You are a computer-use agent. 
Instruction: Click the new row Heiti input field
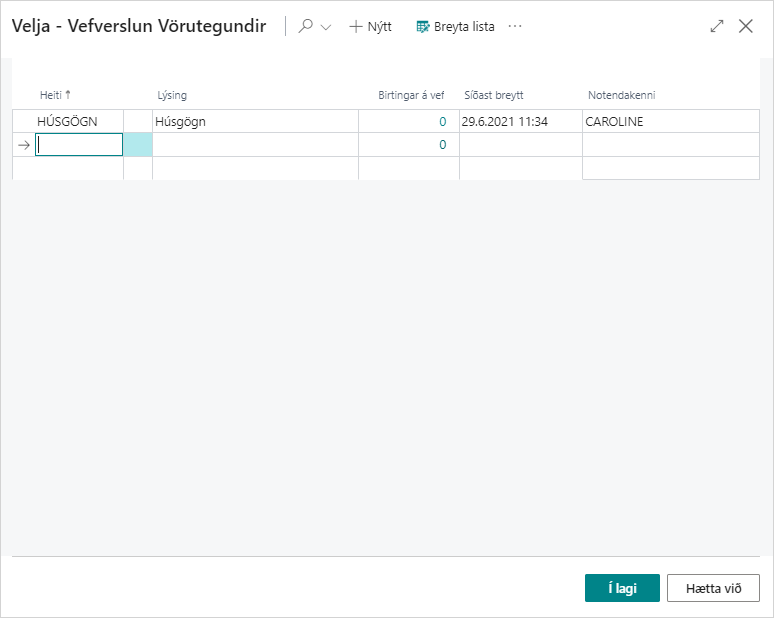click(x=78, y=145)
